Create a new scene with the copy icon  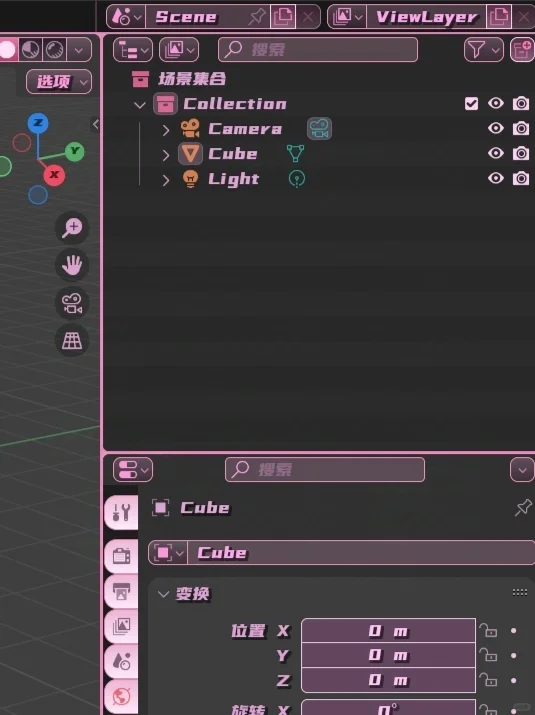283,17
